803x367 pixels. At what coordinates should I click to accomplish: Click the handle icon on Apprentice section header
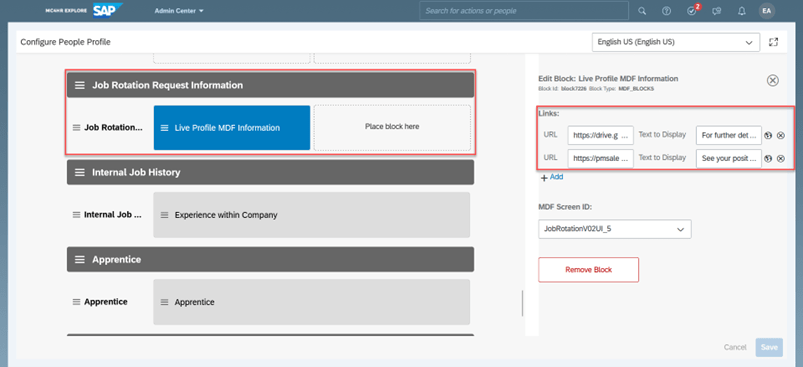80,260
